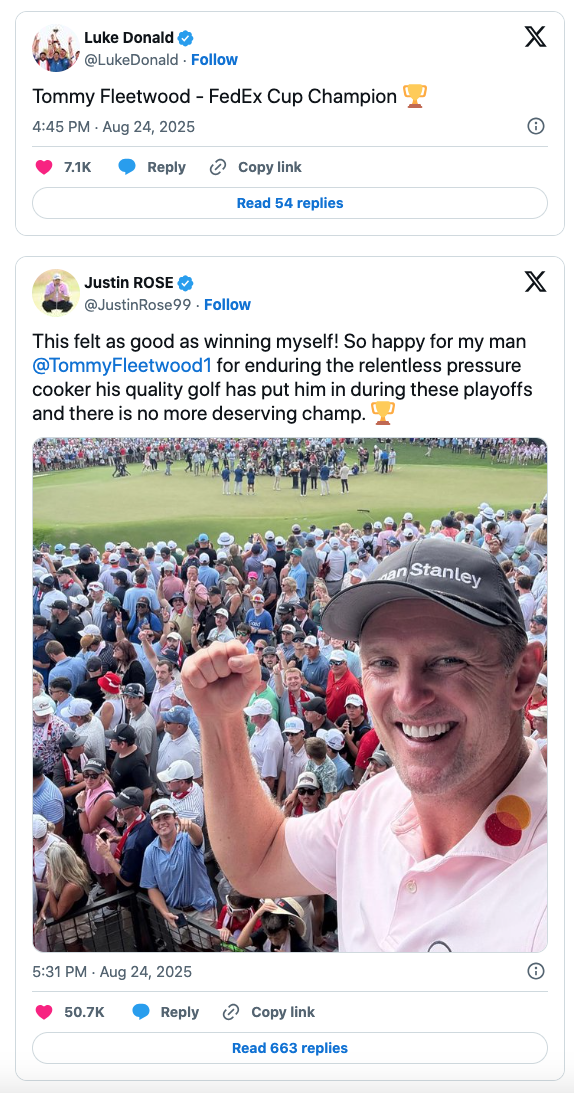574x1093 pixels.
Task: Open info icon on Luke Donald's tweet
Action: (x=536, y=126)
